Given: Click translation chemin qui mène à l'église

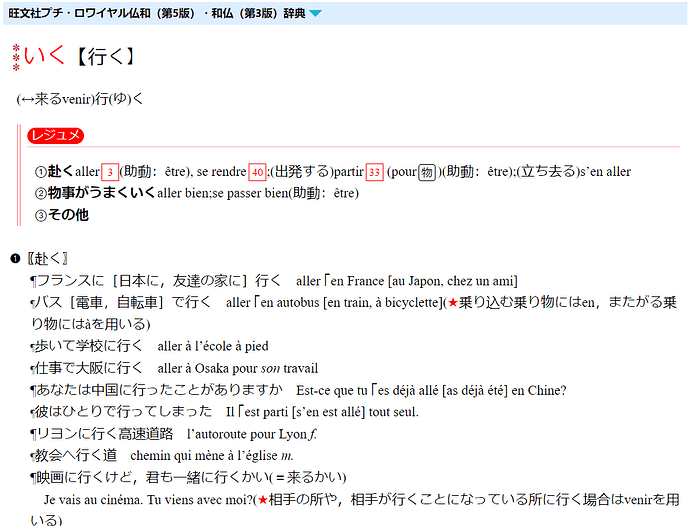Looking at the screenshot, I should [x=204, y=456].
